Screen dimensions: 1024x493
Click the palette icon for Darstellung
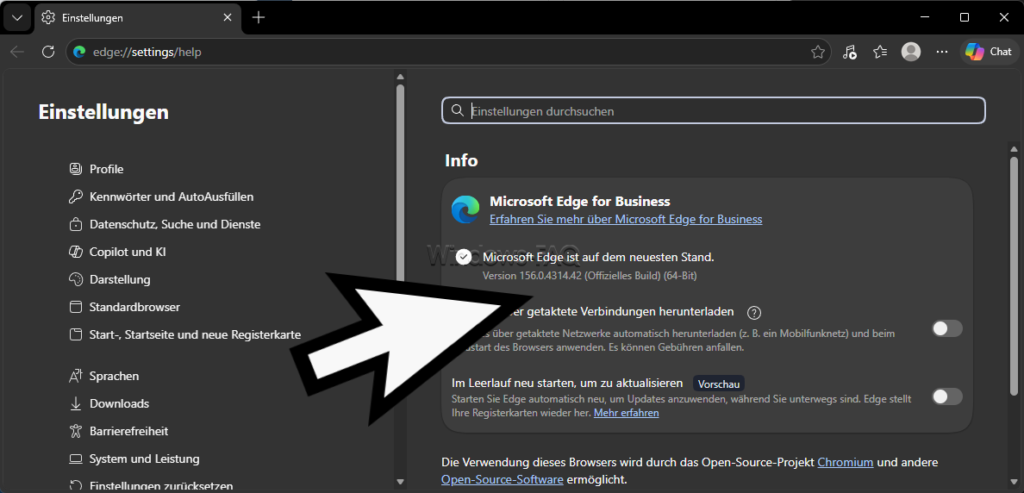76,279
